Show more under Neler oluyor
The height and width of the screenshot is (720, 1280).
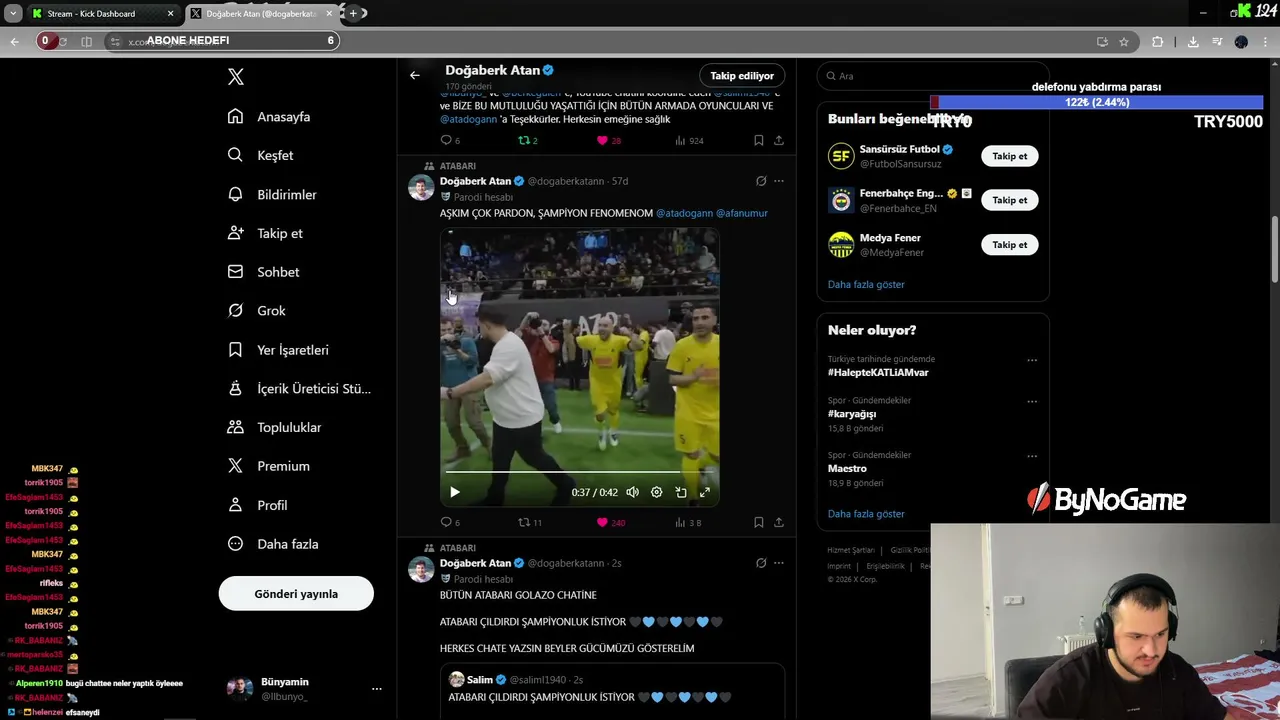[866, 514]
